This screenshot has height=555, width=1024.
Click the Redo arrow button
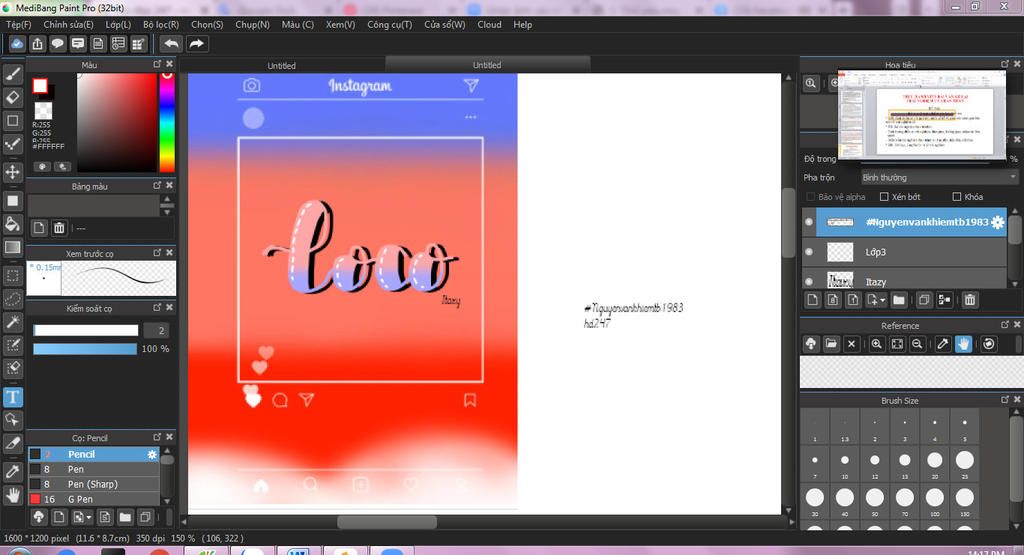point(197,44)
